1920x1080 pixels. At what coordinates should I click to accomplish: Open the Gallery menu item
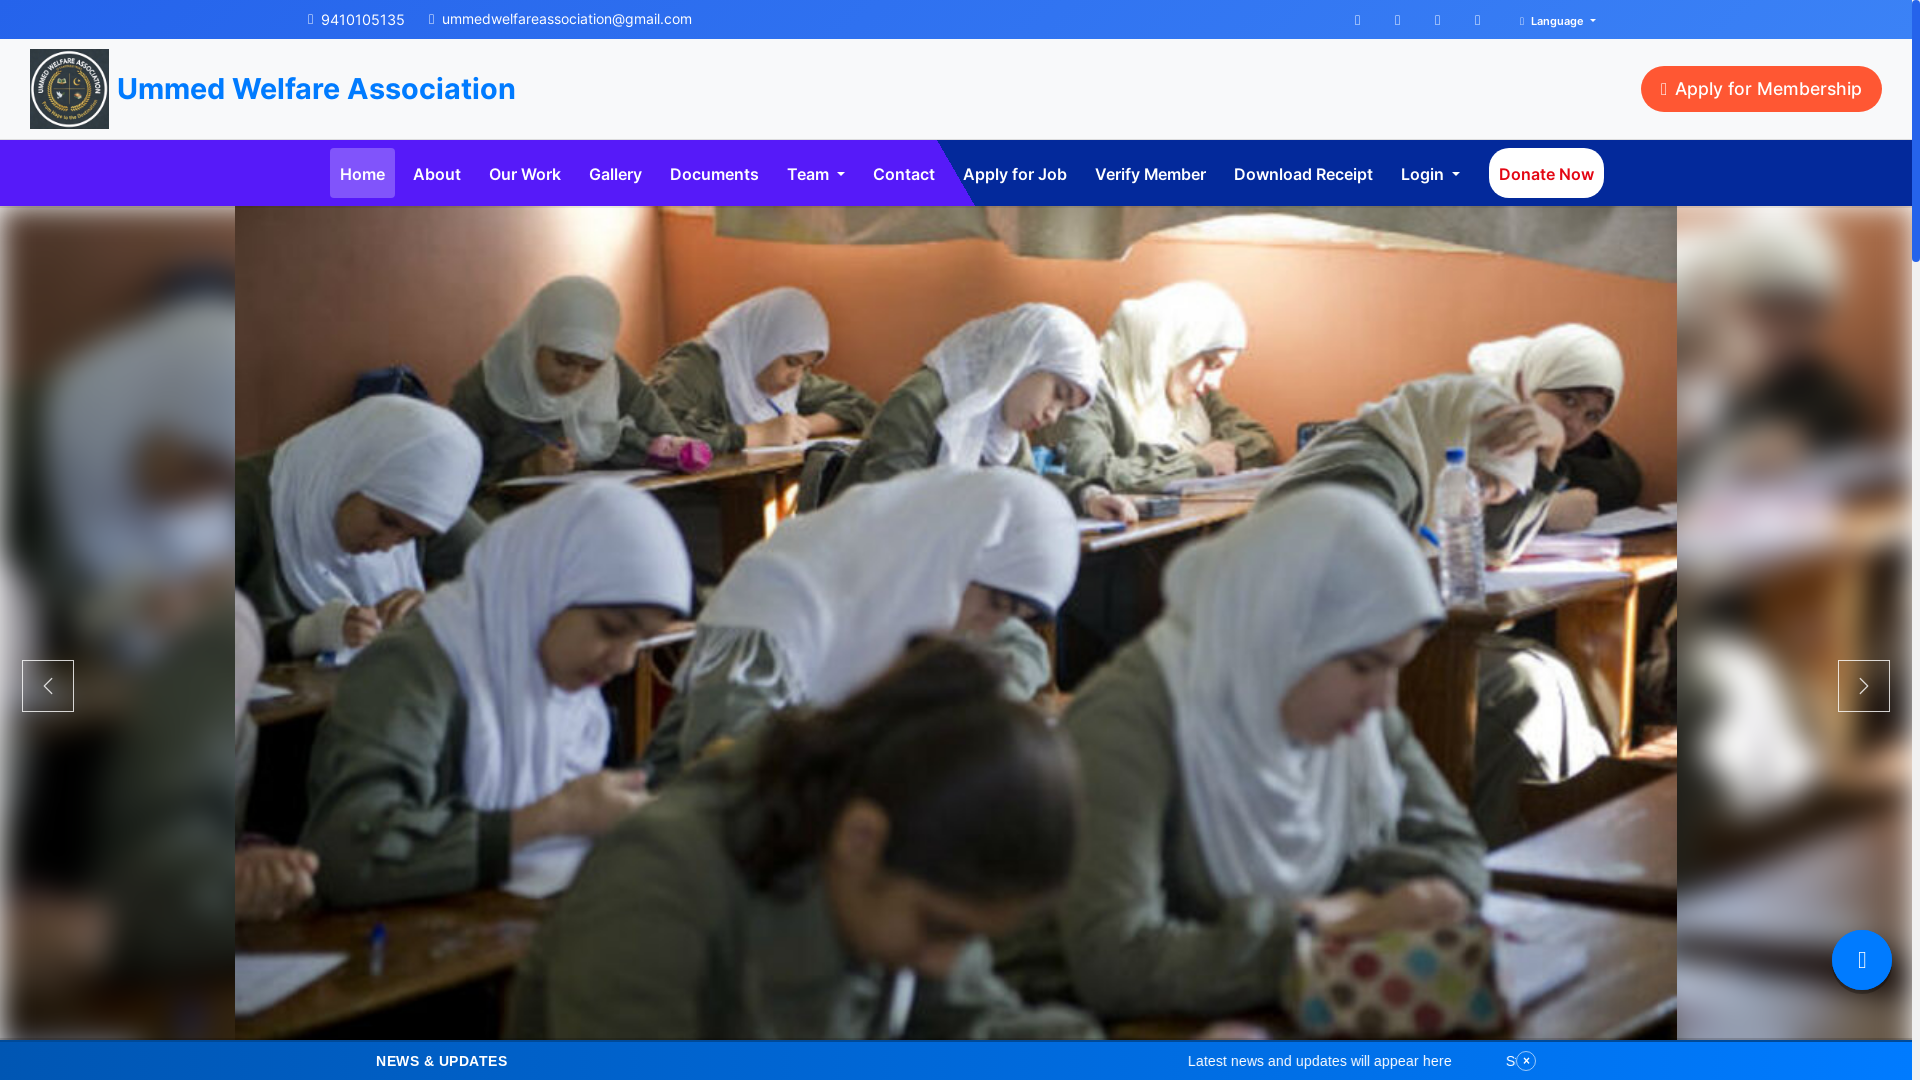pyautogui.click(x=615, y=174)
